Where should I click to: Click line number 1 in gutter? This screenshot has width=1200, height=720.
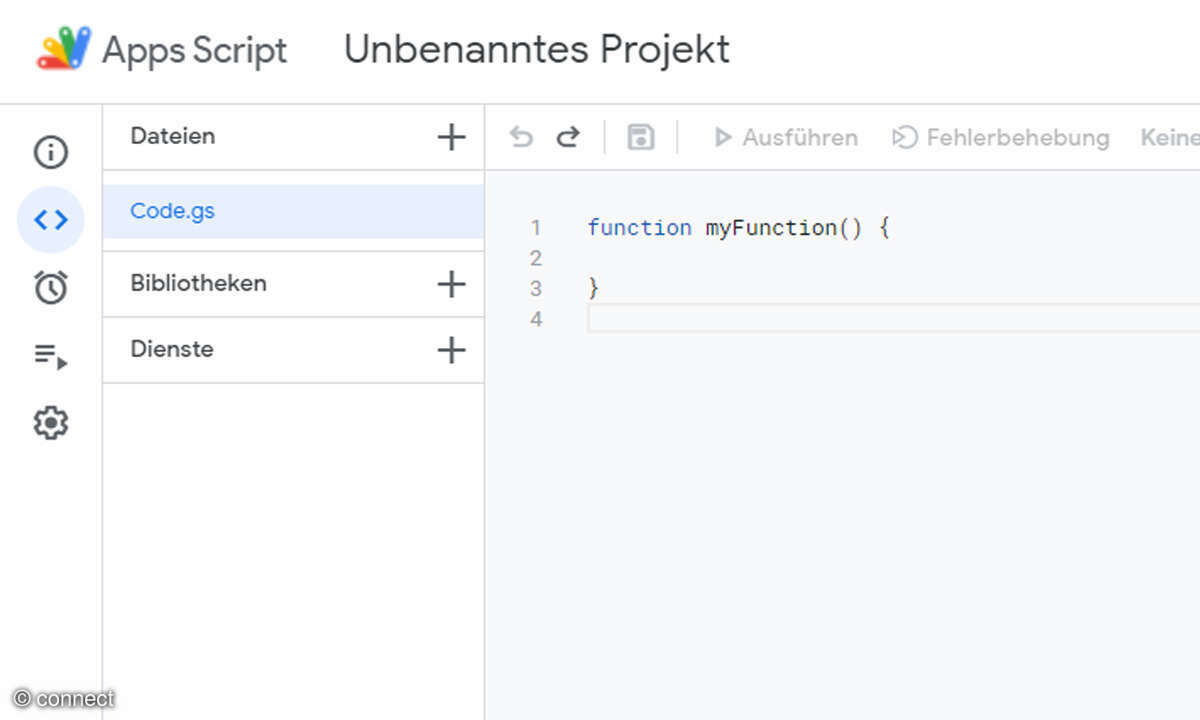(536, 228)
